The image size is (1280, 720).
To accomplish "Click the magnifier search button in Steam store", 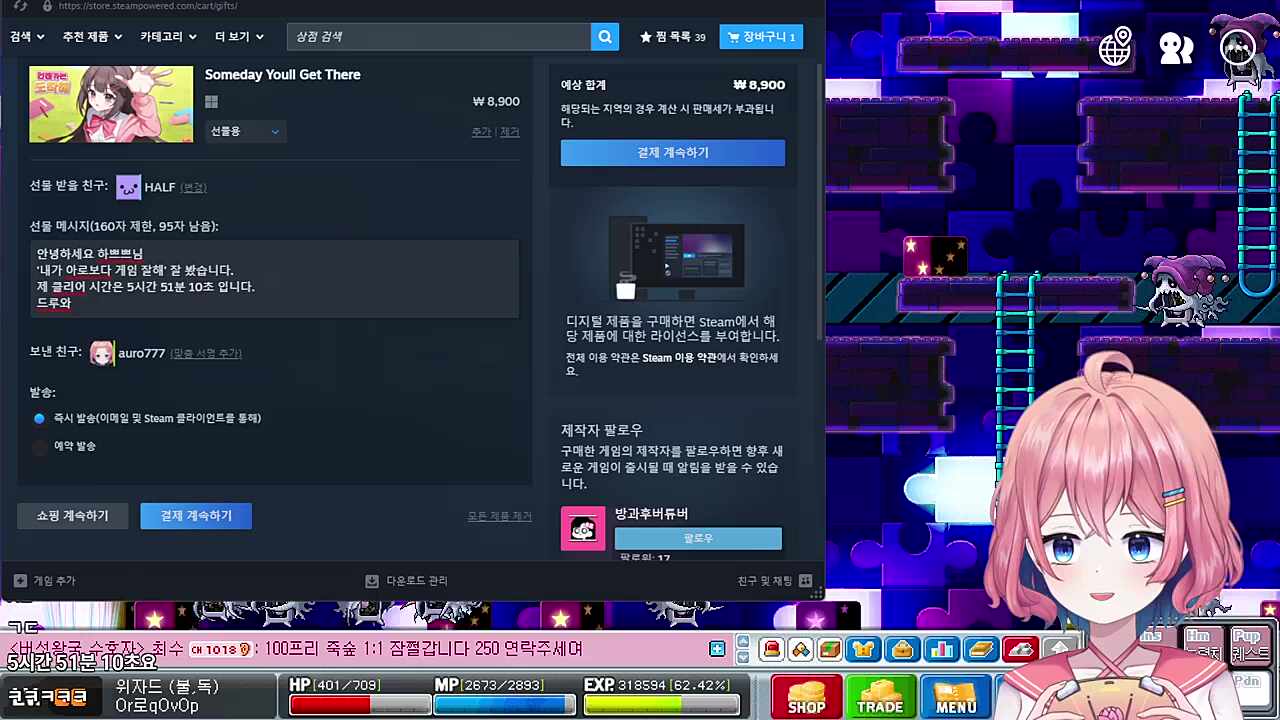I will click(x=605, y=37).
